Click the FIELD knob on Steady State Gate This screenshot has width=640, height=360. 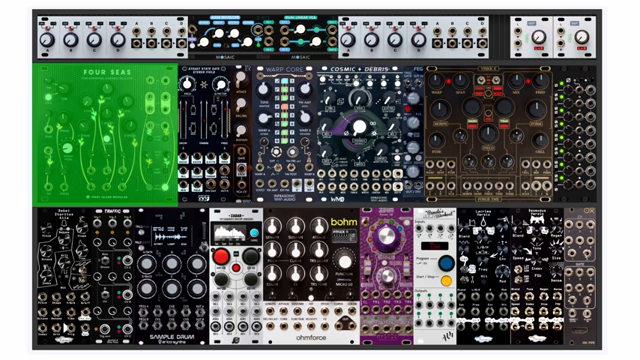187,84
